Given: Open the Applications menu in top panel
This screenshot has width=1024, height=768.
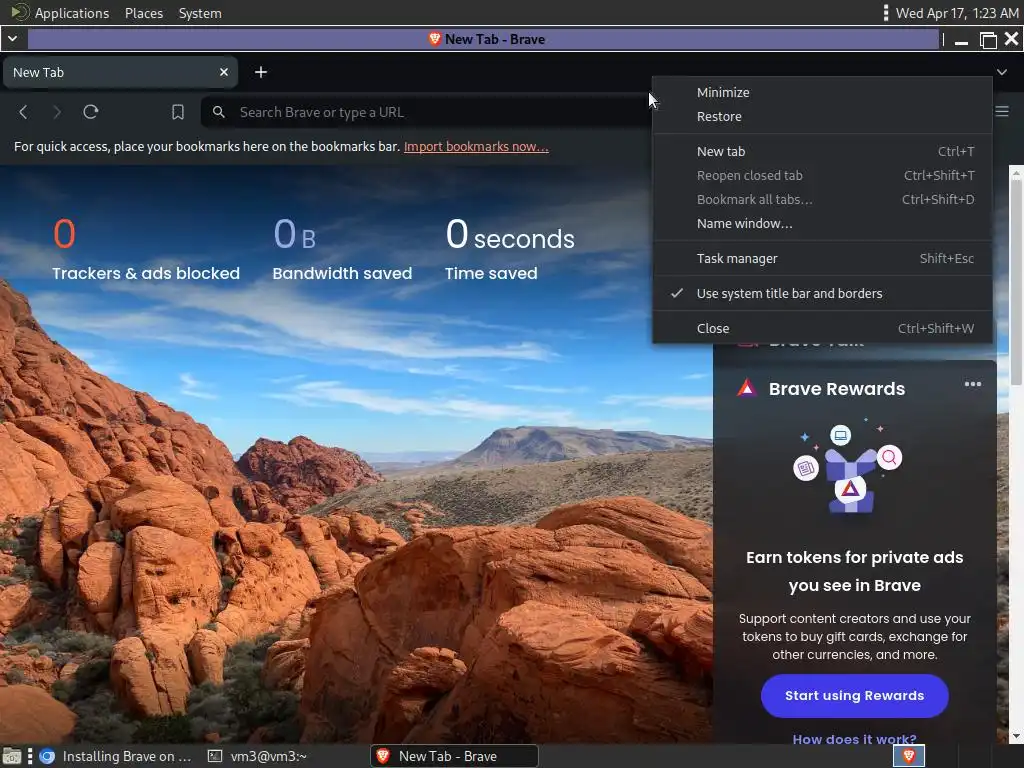Looking at the screenshot, I should (x=72, y=13).
